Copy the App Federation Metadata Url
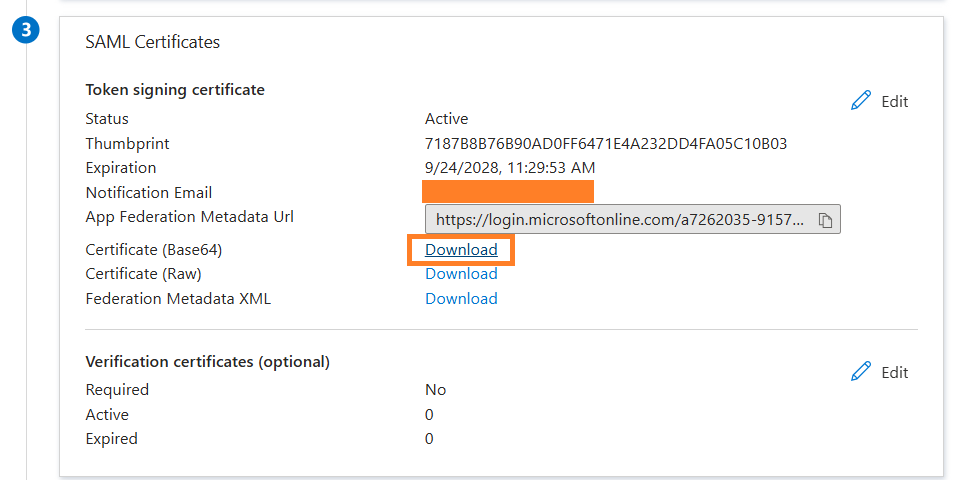Screen dimensions: 961x480 coord(825,220)
